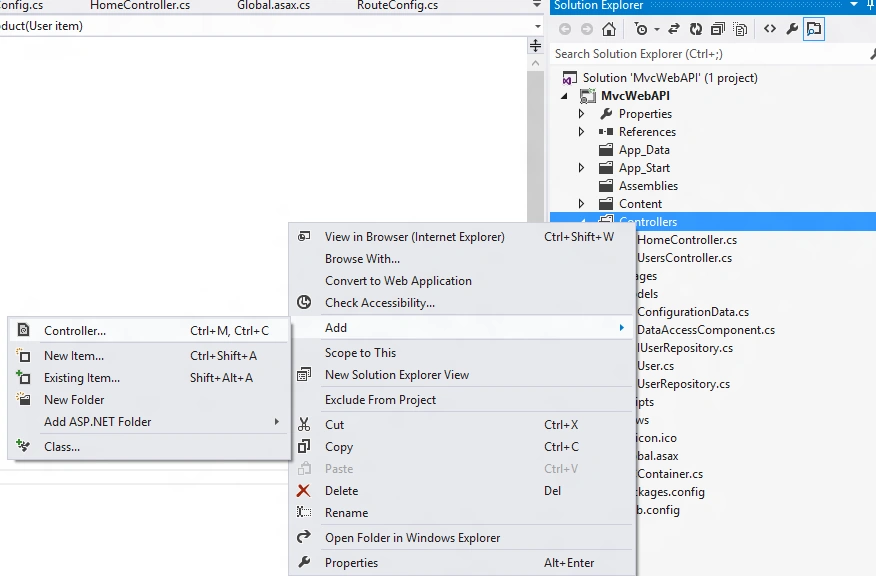Select the App_Data folder
876x576 pixels.
644,150
